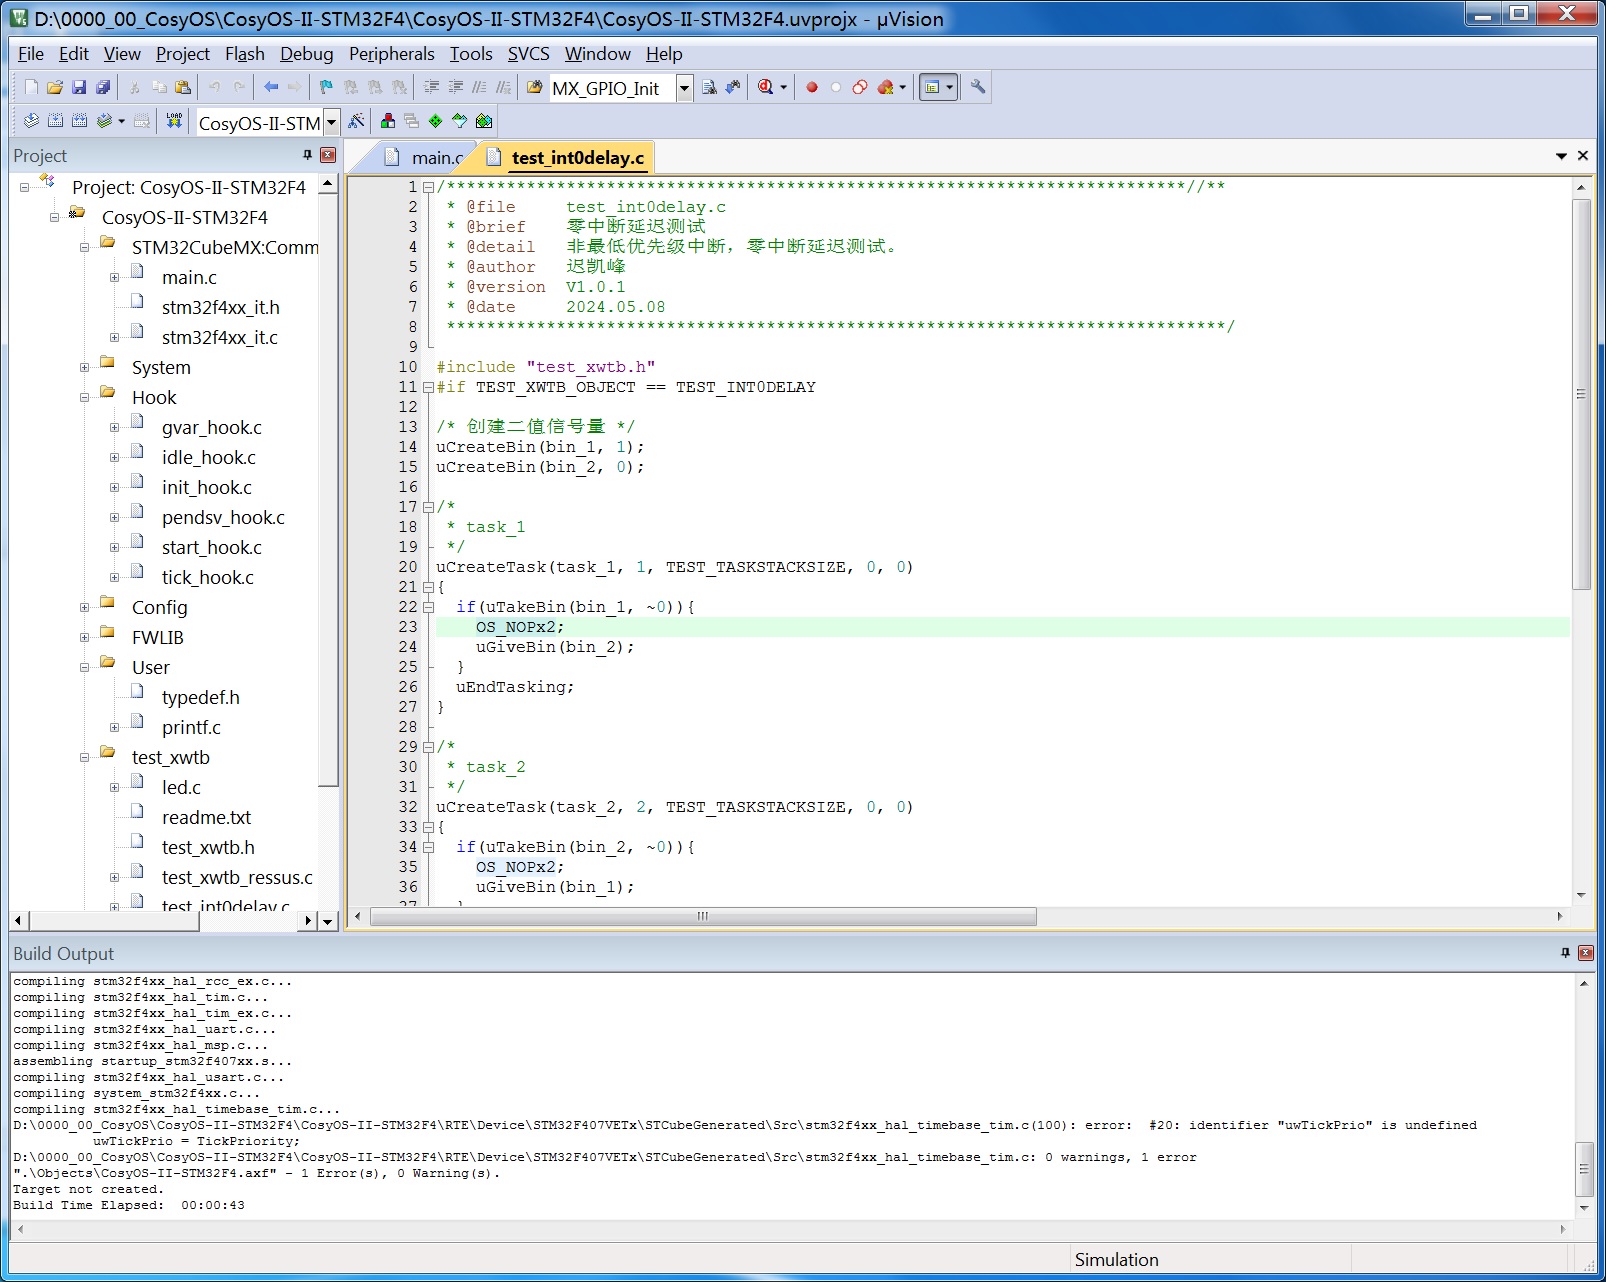Switch to the main.c editor tab
Screen dimensions: 1606x1282
coord(424,157)
